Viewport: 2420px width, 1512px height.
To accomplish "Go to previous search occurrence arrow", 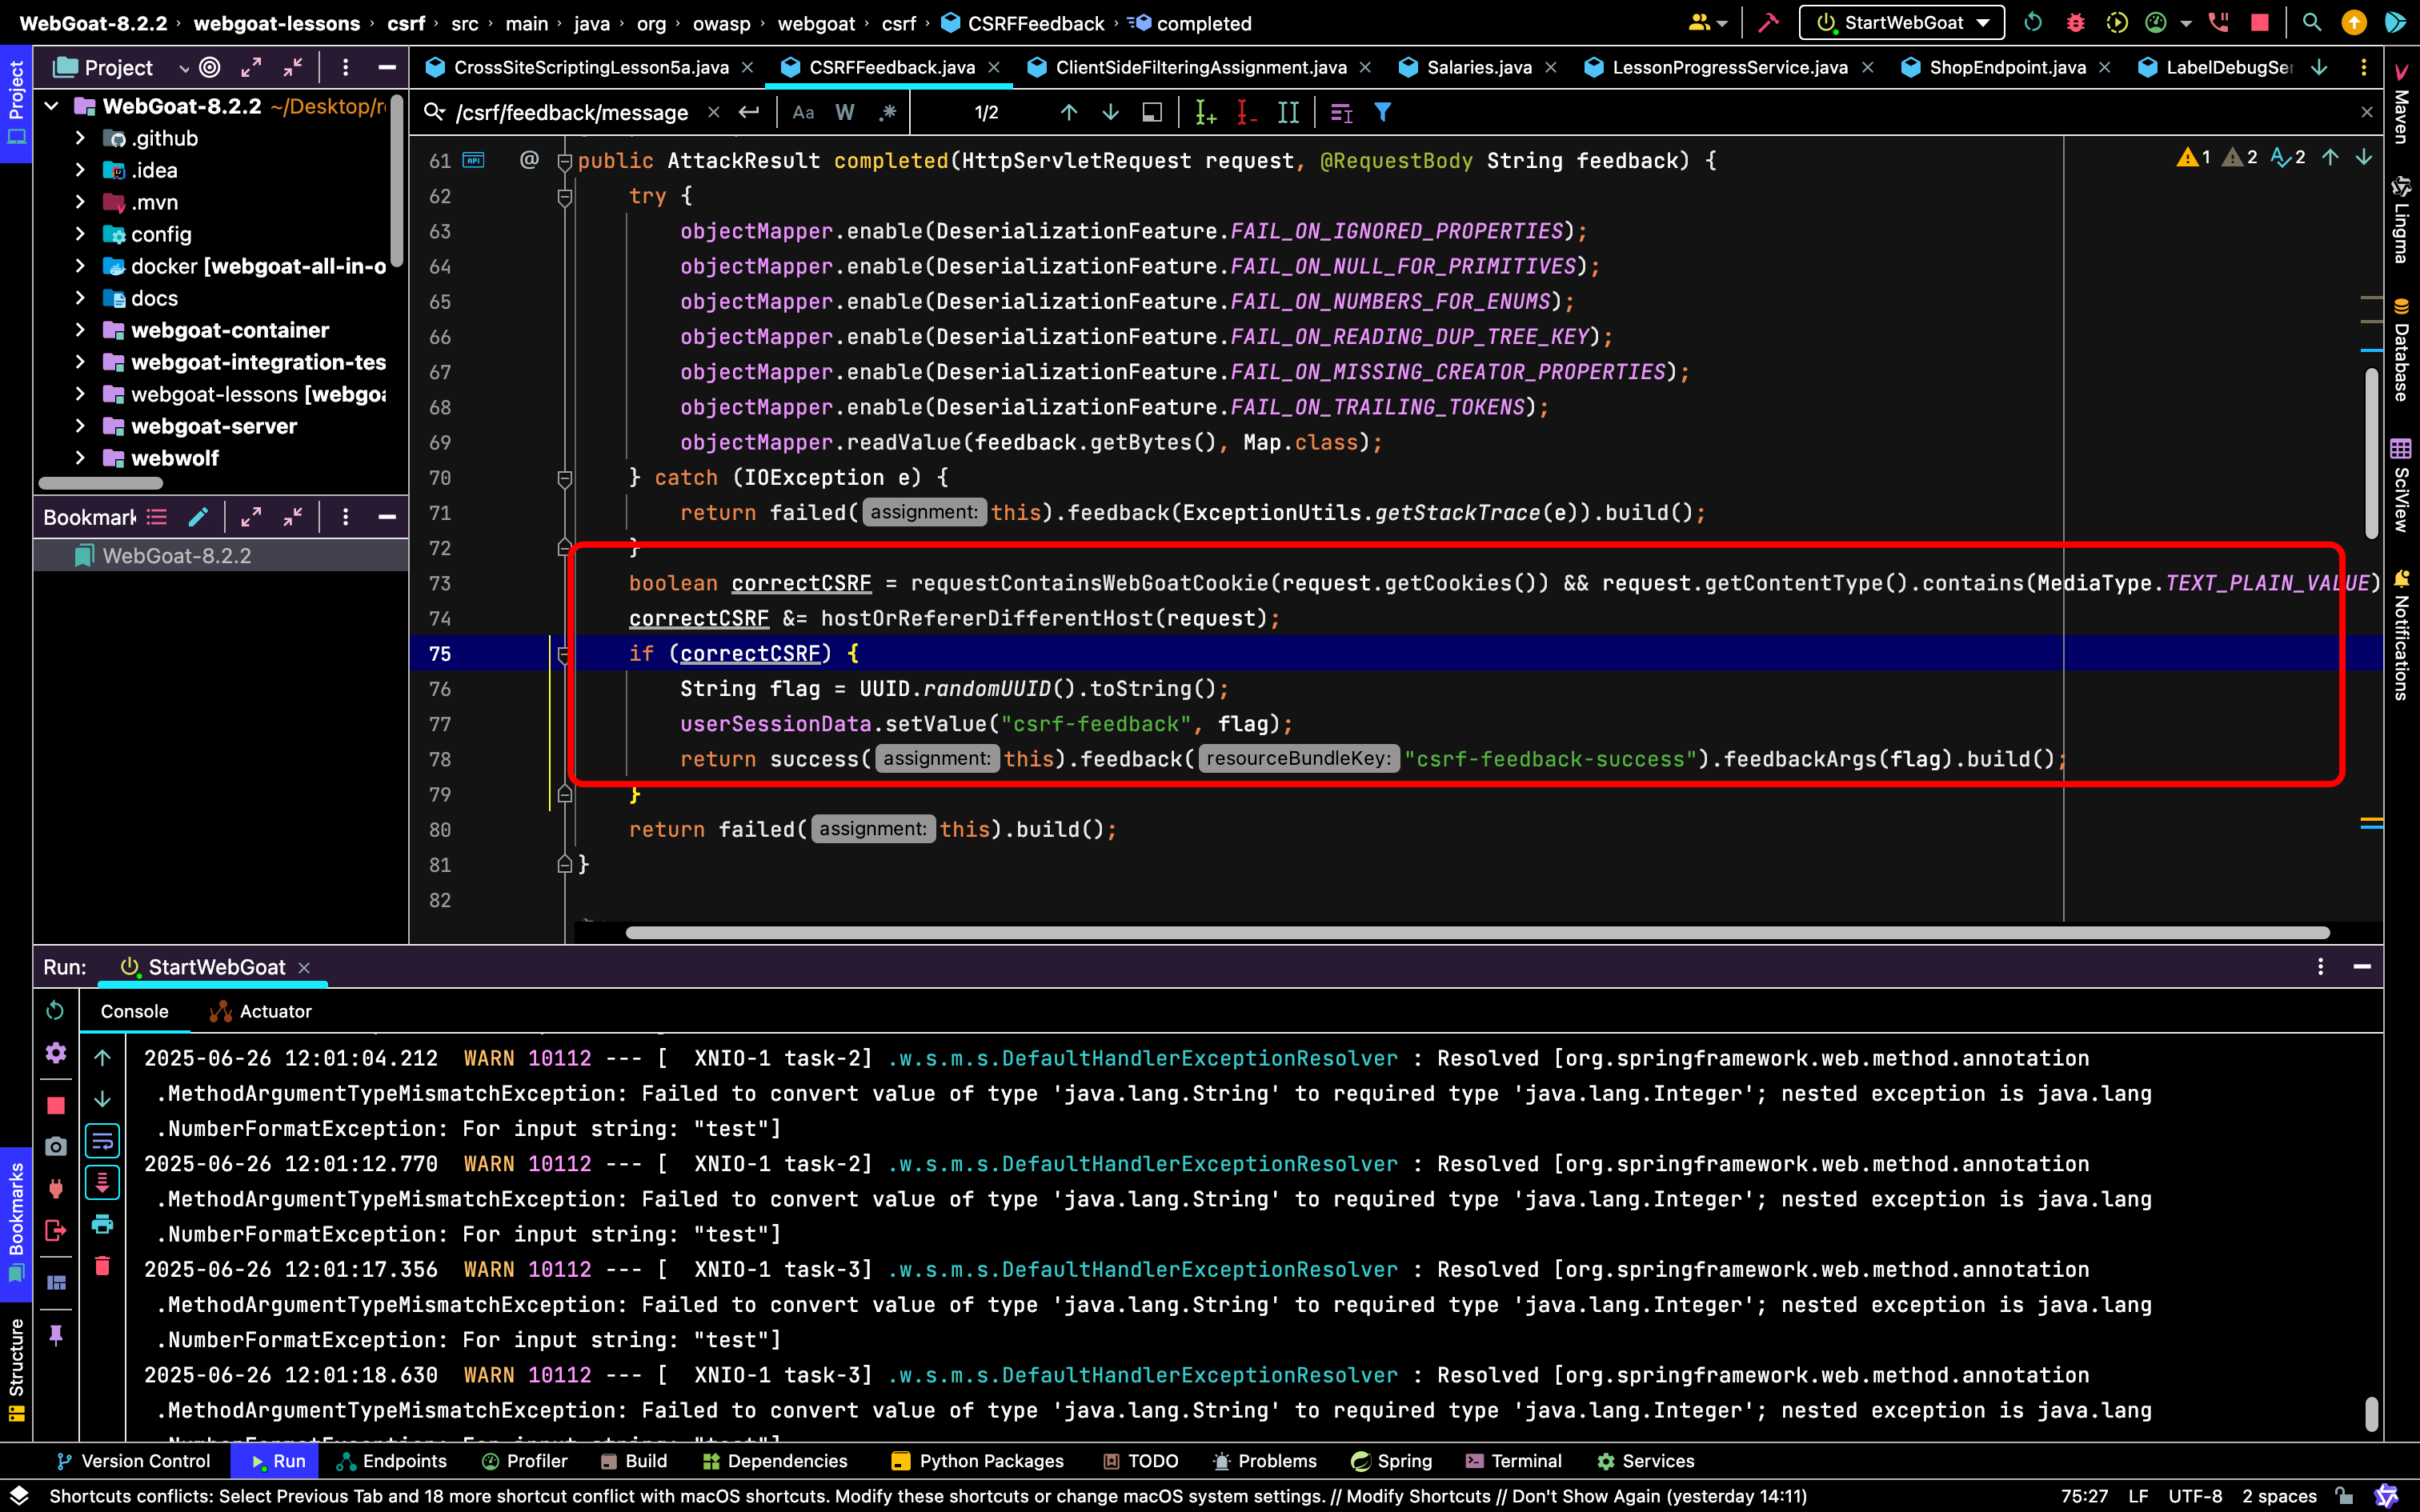I will 1069,112.
